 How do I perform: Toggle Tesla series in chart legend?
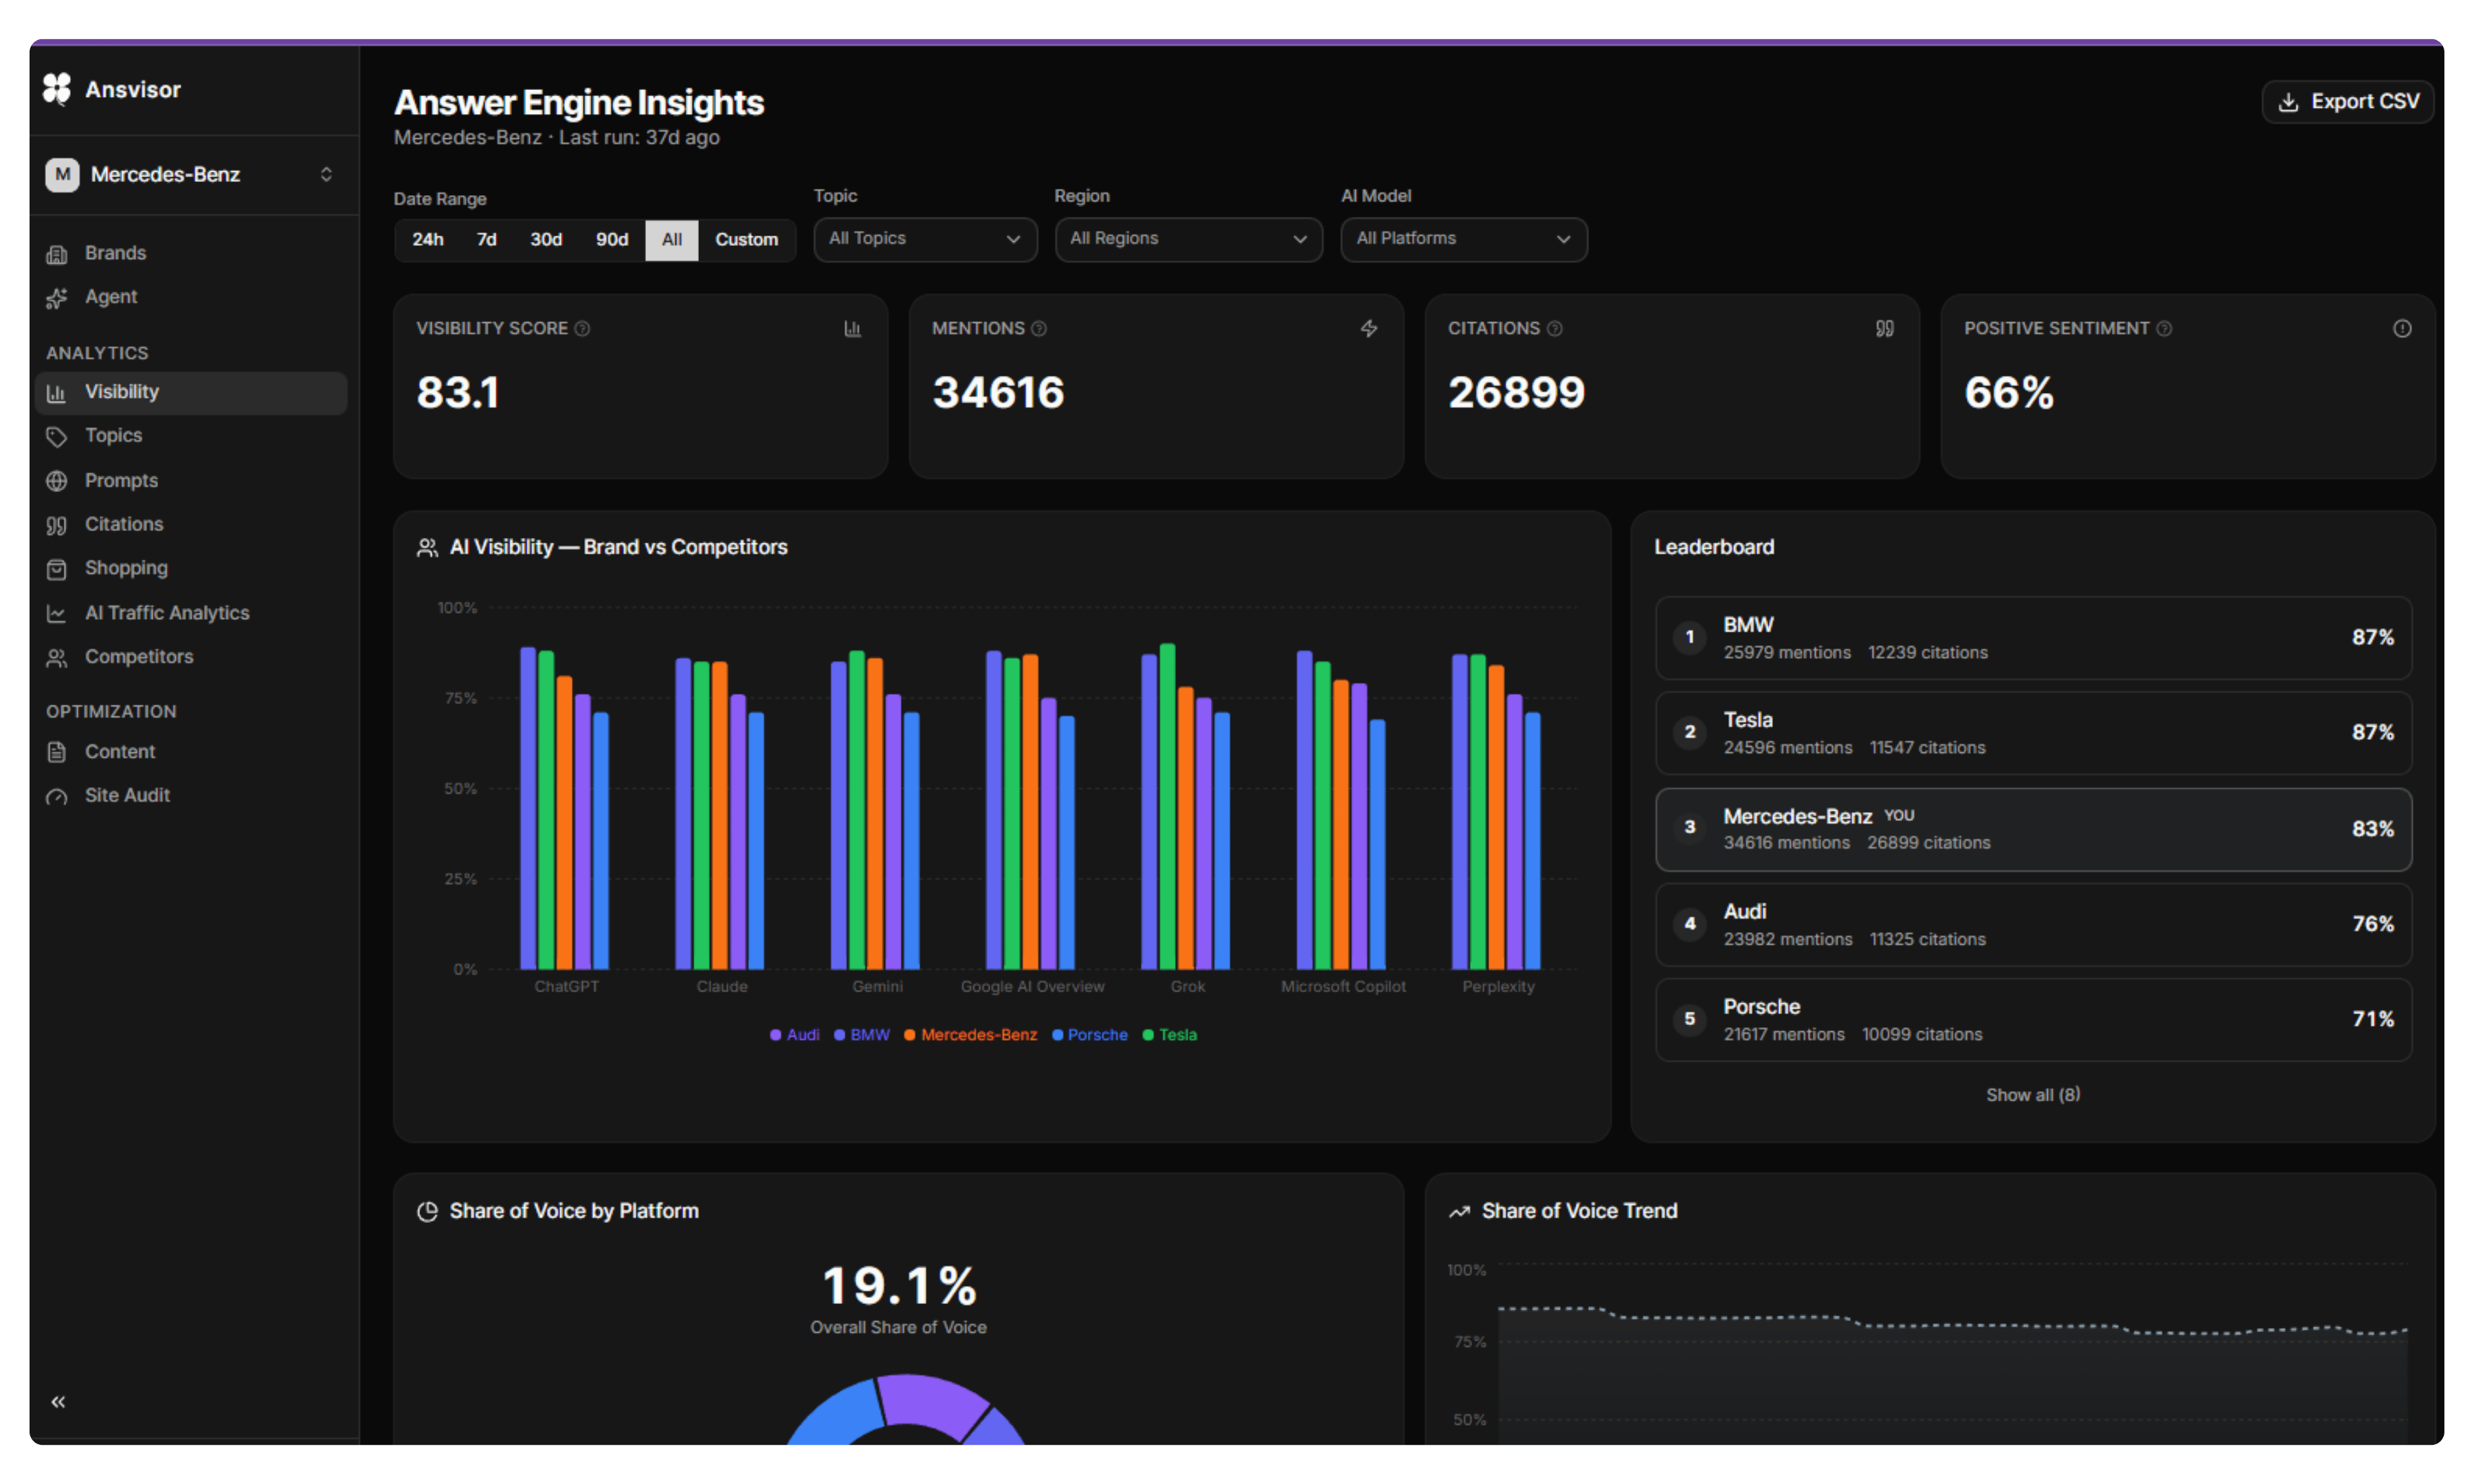(1170, 1035)
